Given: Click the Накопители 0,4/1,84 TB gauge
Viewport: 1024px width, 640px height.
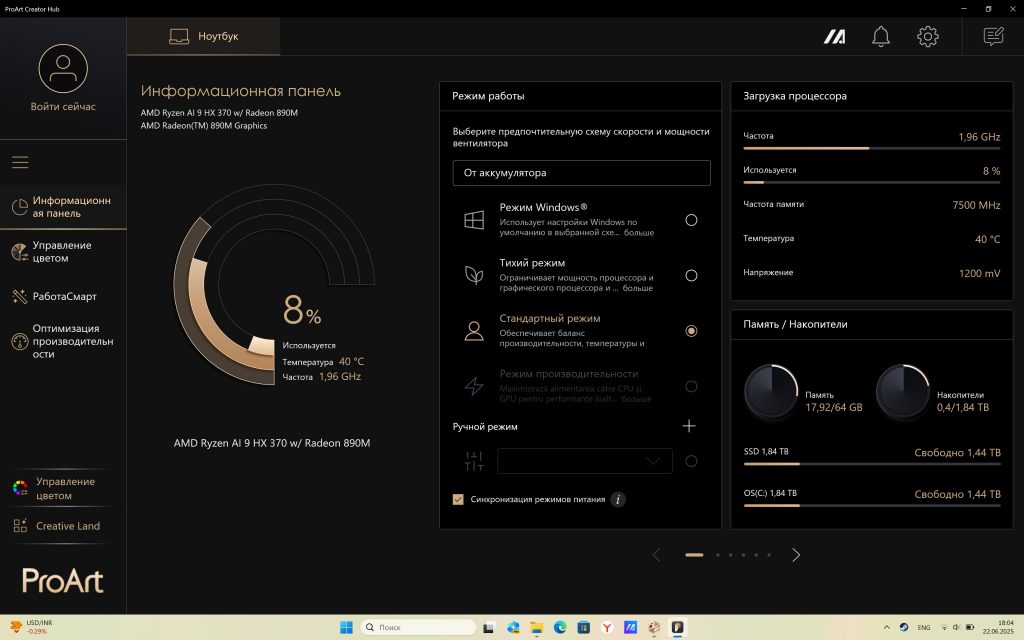Looking at the screenshot, I should coord(903,391).
